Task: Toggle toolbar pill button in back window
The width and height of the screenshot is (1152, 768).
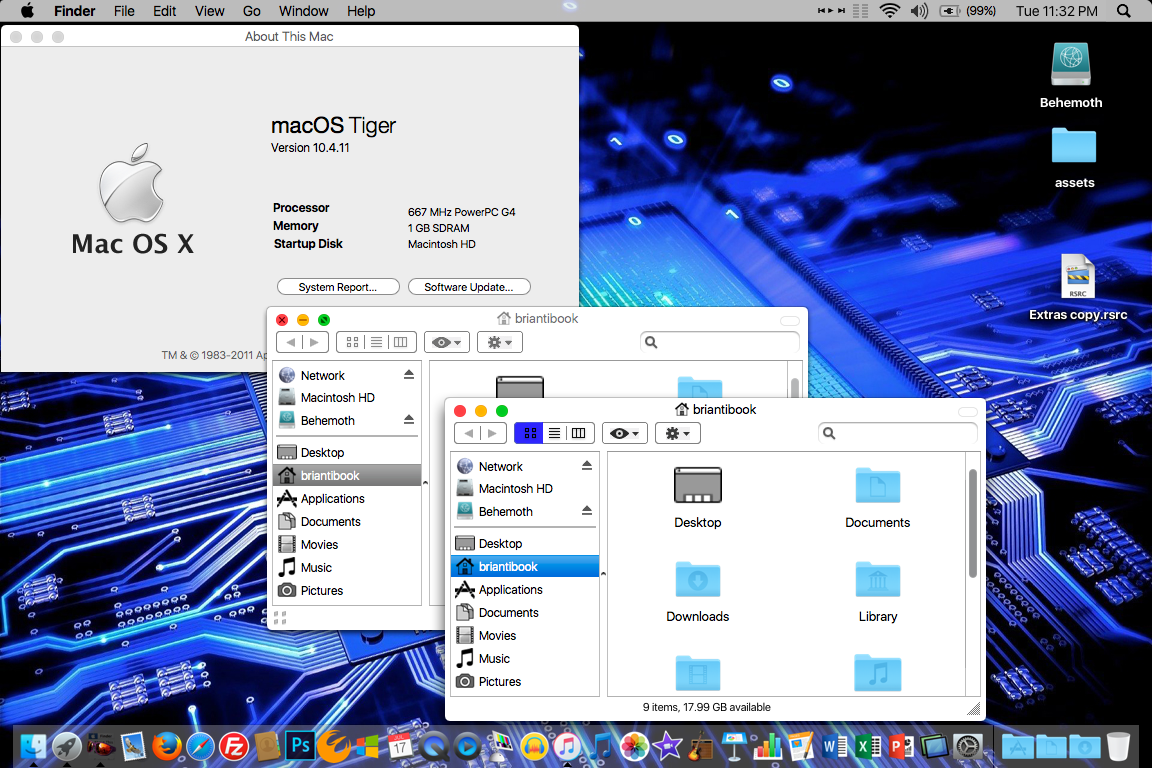Action: (x=790, y=320)
